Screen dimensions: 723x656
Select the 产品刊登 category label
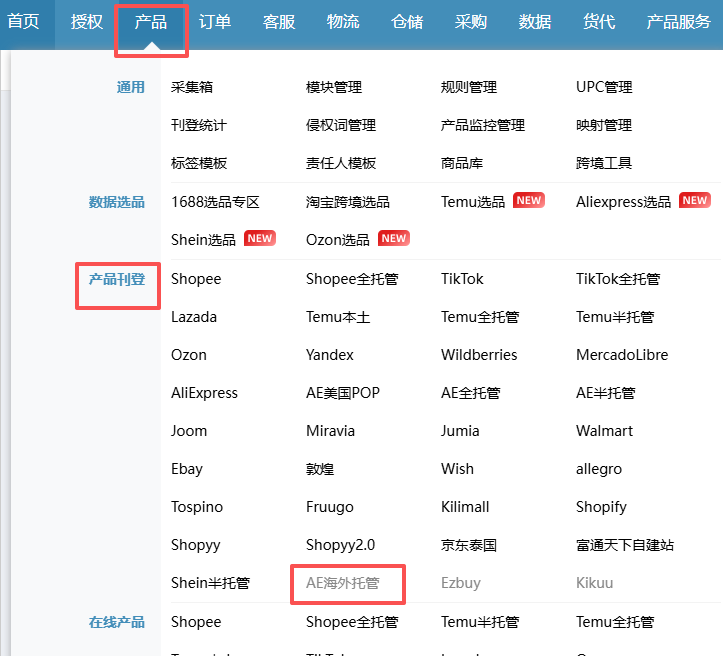pos(117,279)
